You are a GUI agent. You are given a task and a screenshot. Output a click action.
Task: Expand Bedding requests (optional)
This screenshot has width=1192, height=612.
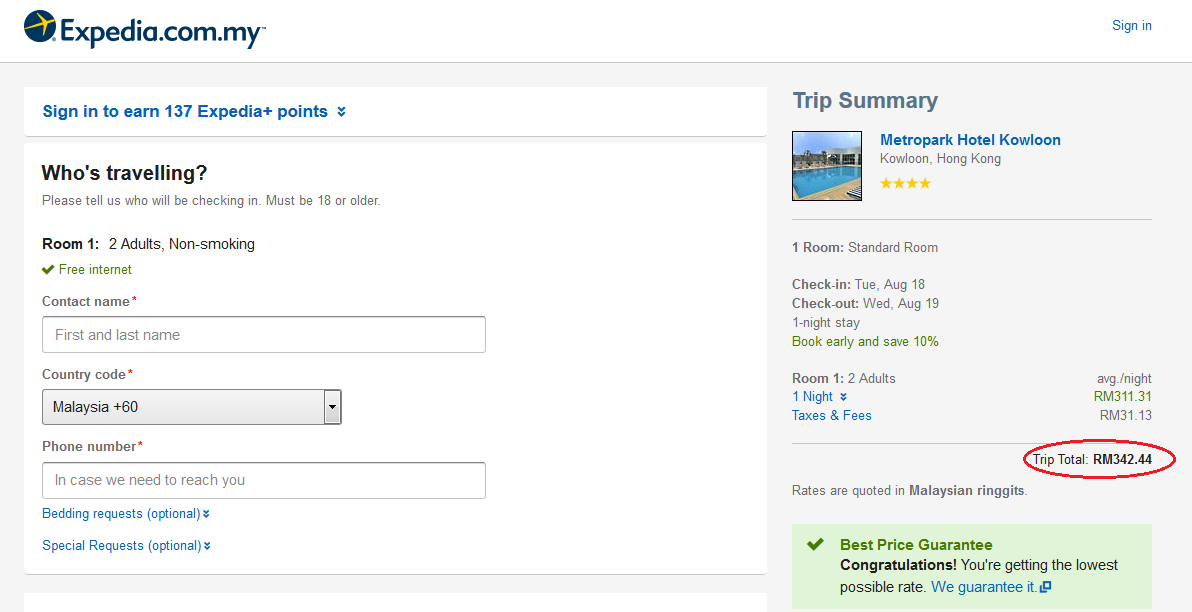(x=126, y=514)
